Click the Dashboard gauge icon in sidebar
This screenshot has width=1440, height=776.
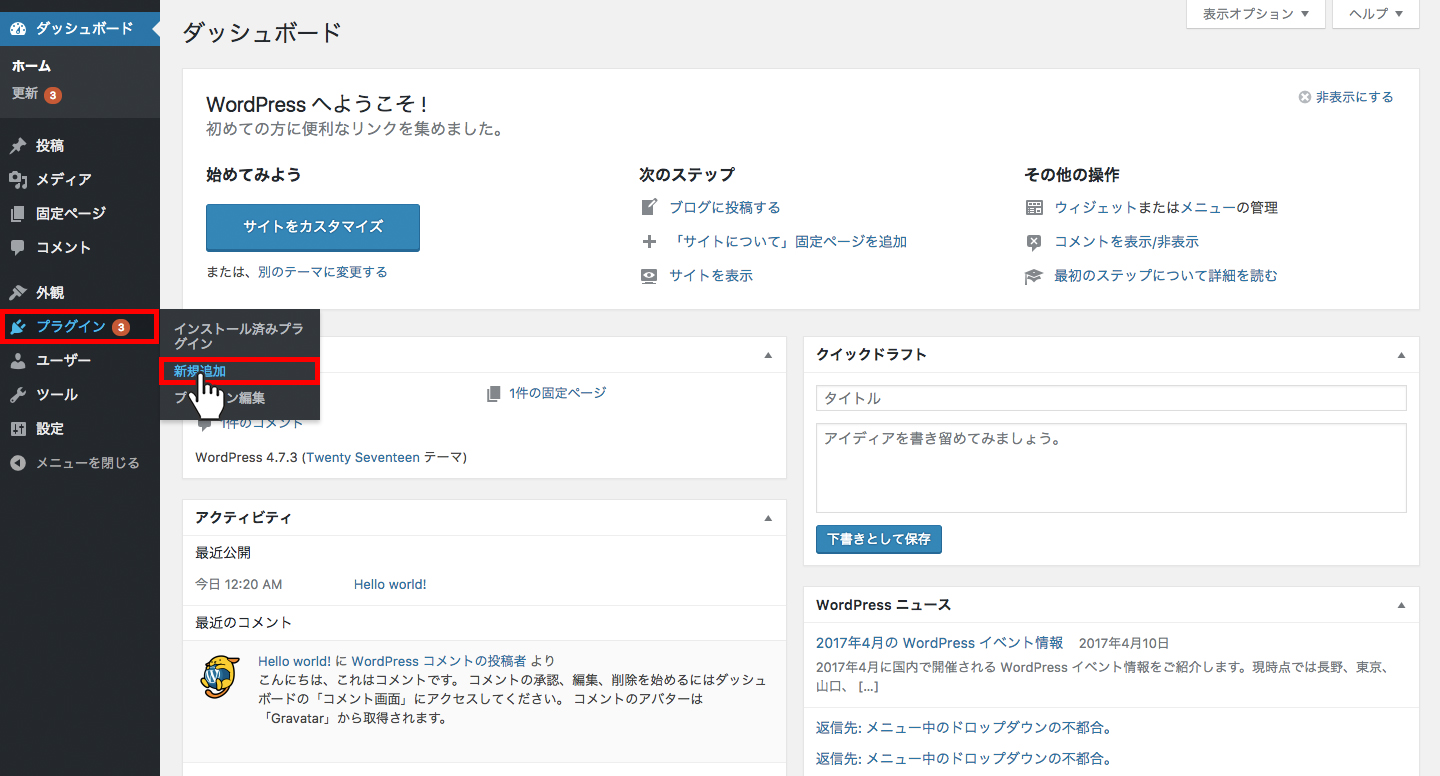18,29
